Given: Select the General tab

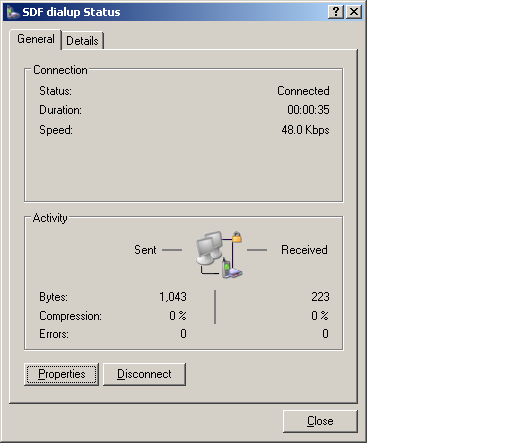Looking at the screenshot, I should click(36, 39).
